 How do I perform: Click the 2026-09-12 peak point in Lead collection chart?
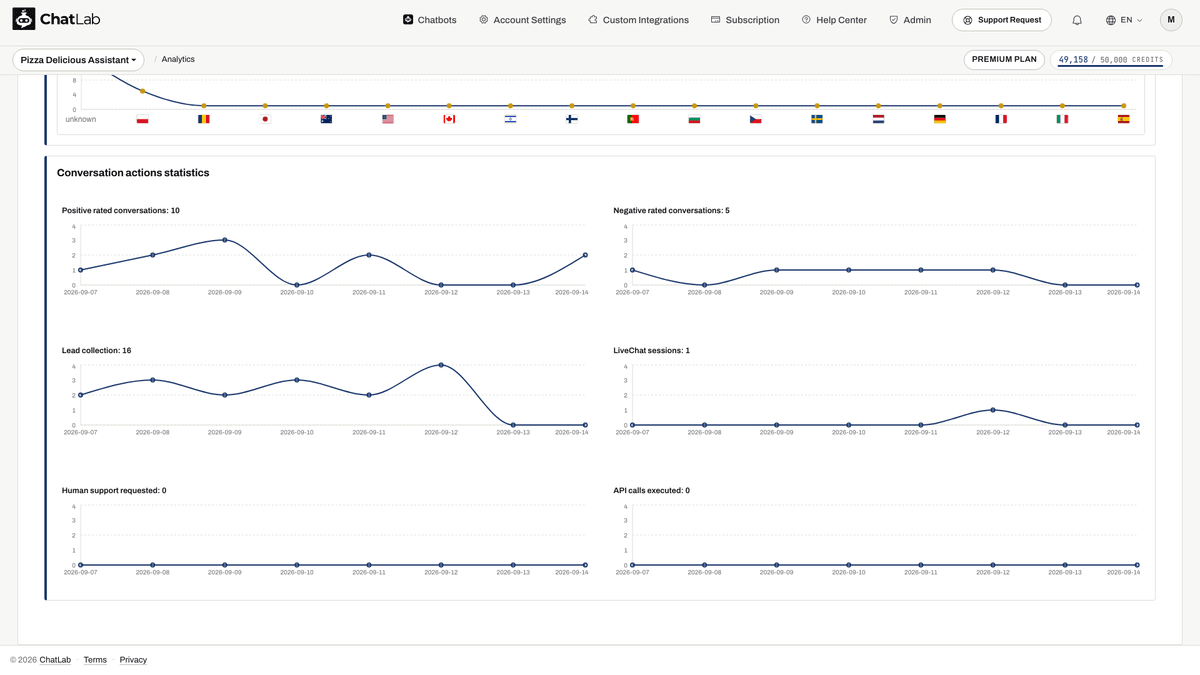441,365
